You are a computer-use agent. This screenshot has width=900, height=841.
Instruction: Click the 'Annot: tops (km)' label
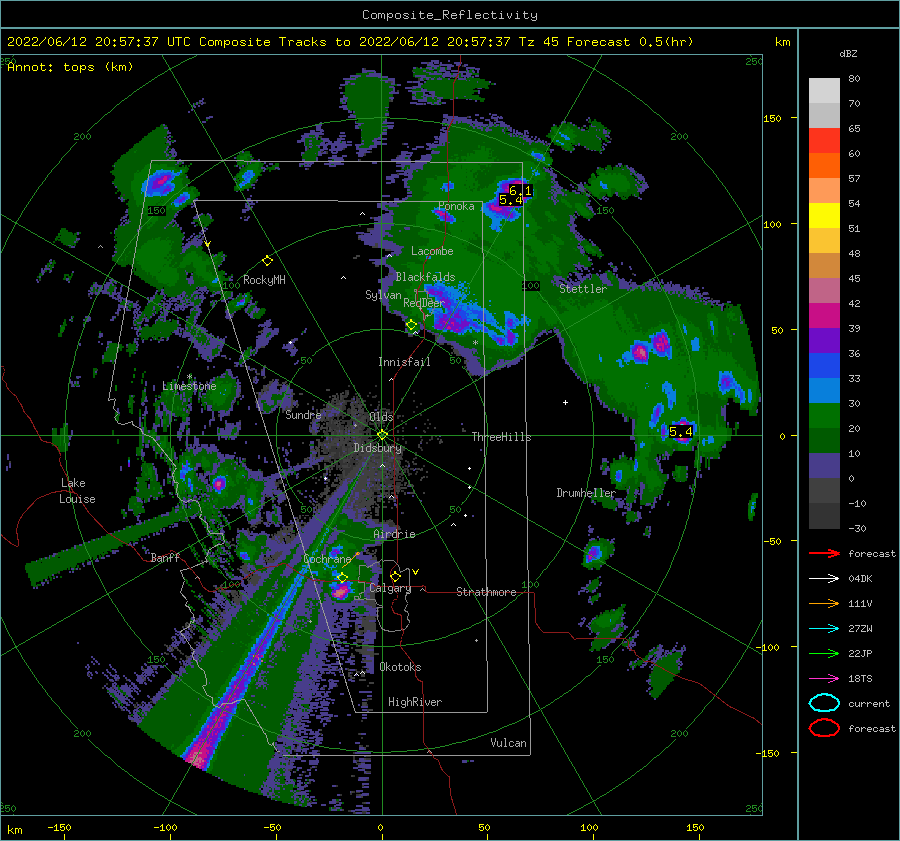[x=70, y=67]
